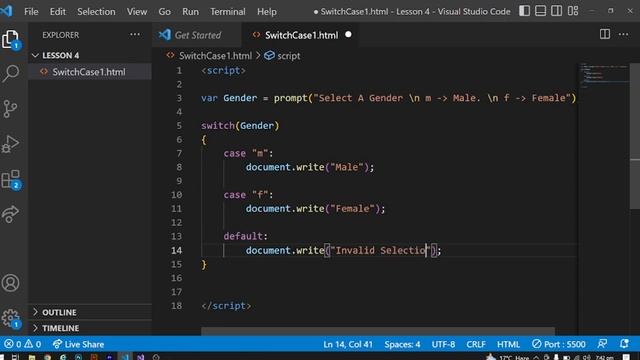Open the Go menu

pos(164,11)
